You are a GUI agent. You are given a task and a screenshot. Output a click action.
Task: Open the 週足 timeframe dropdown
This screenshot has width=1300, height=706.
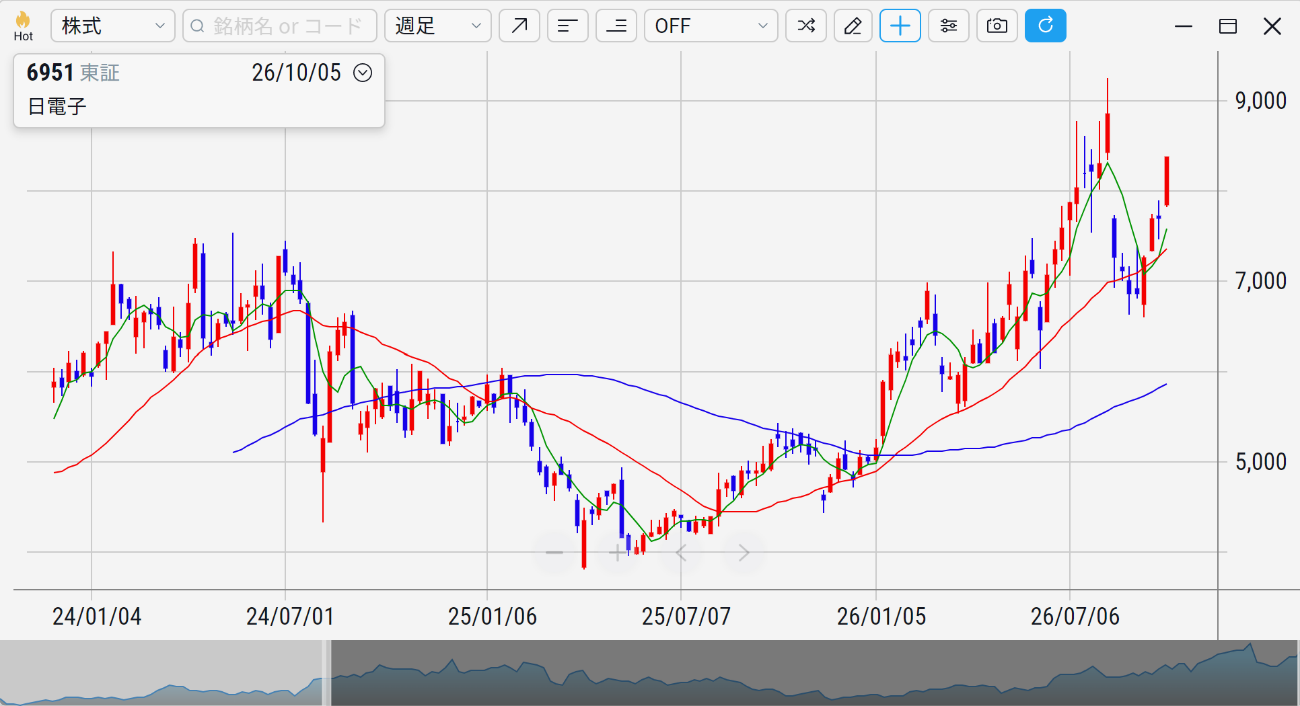click(x=438, y=26)
